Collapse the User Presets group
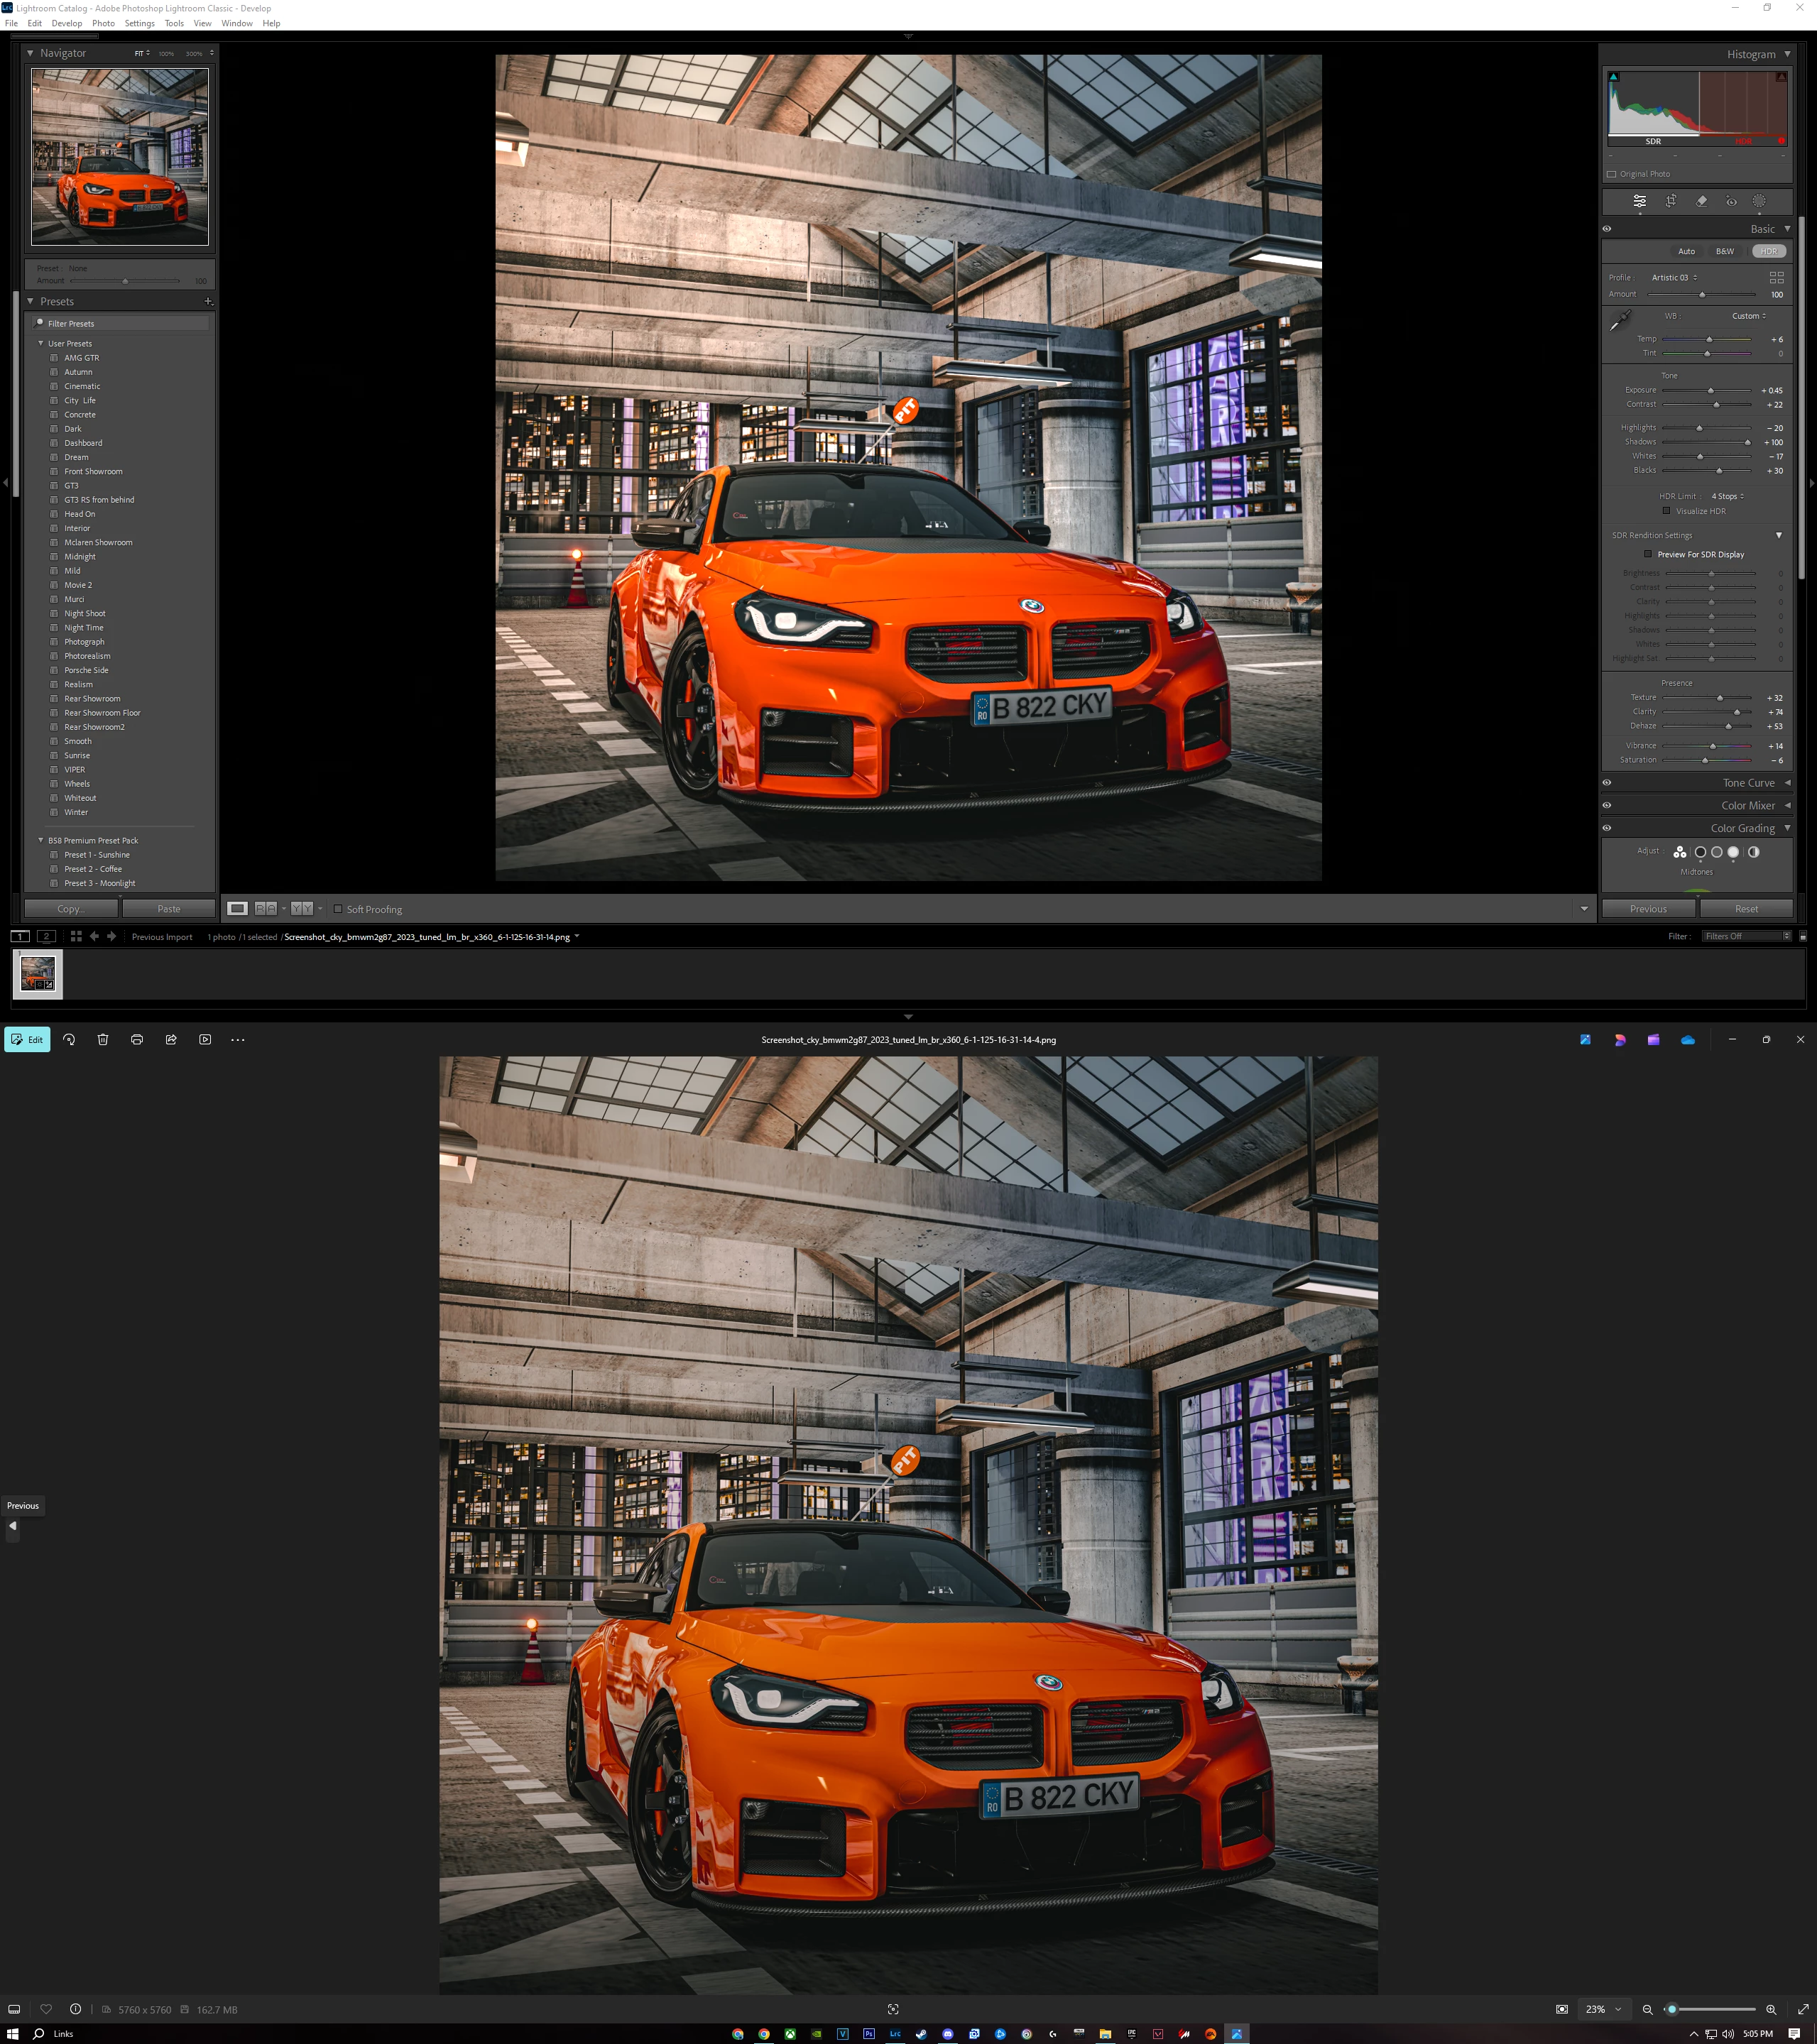 tap(41, 343)
